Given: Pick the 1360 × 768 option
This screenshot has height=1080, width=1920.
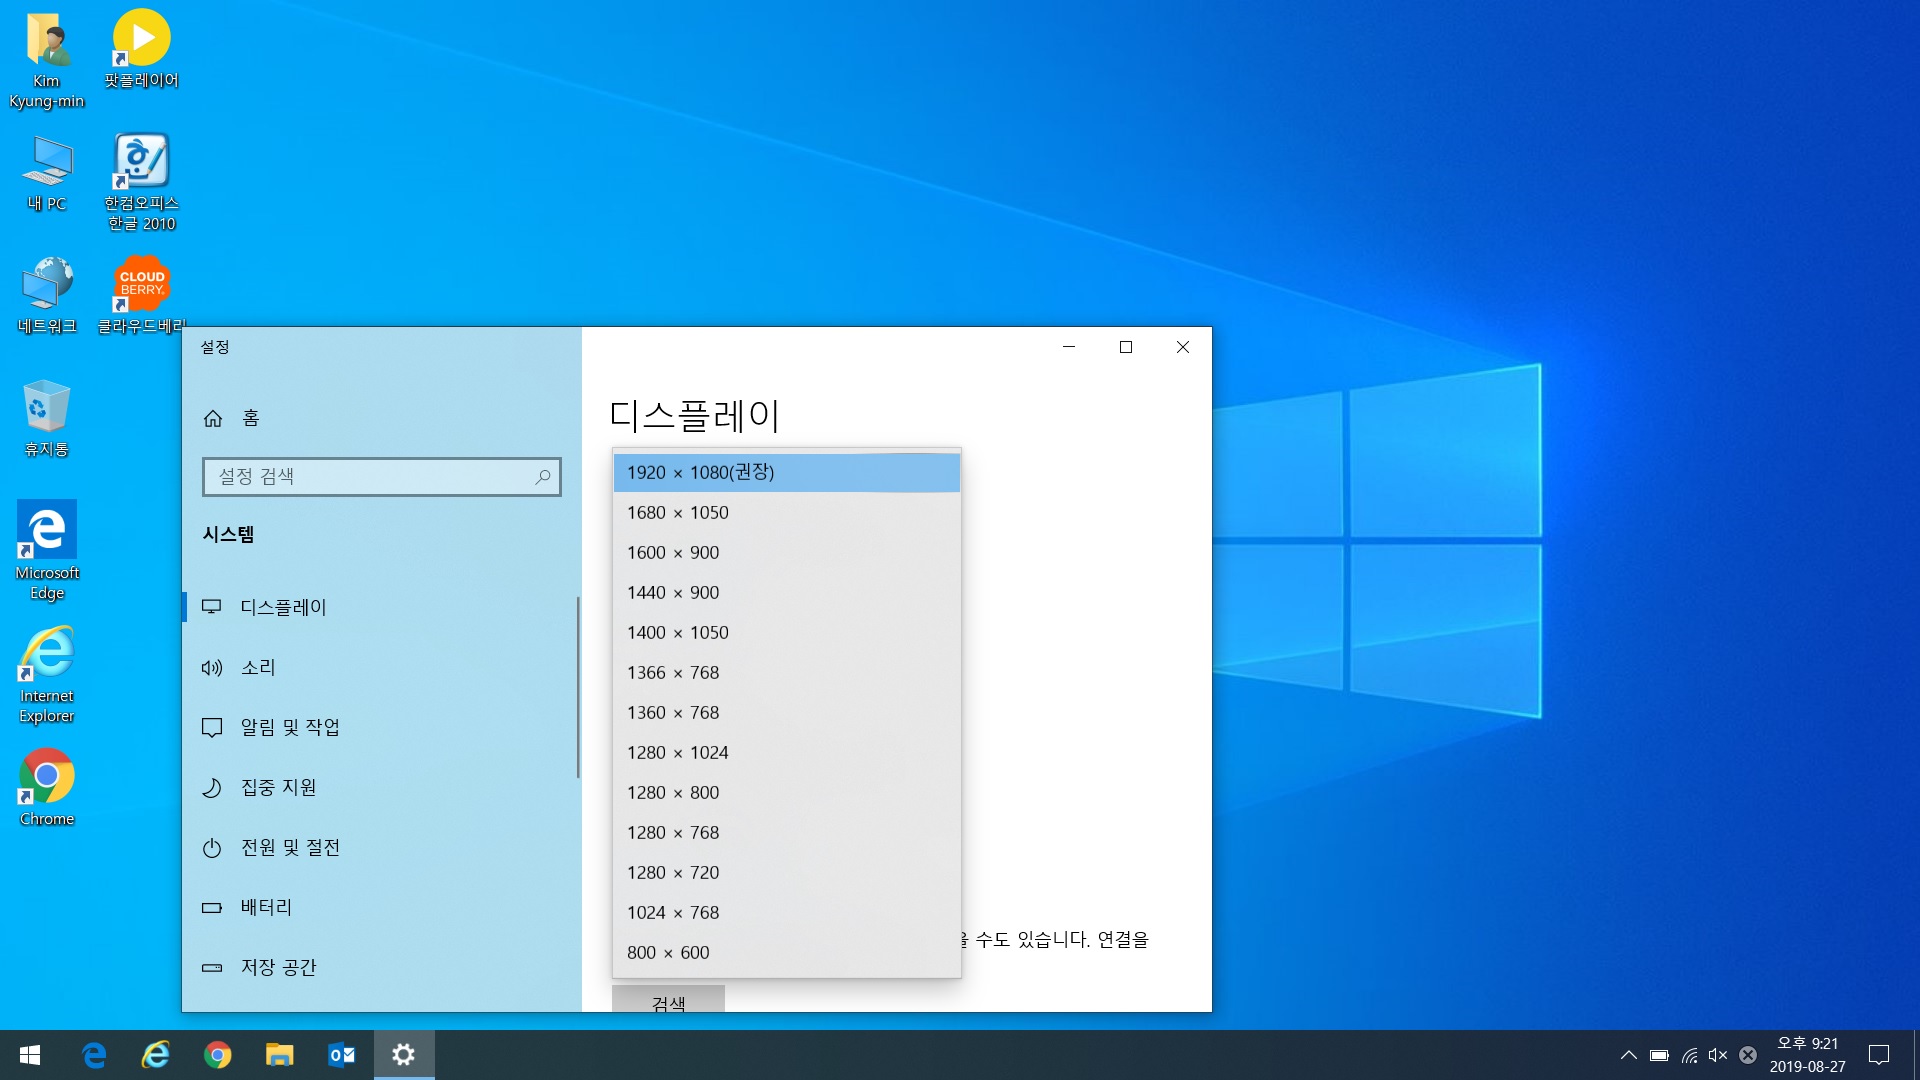Looking at the screenshot, I should [787, 712].
